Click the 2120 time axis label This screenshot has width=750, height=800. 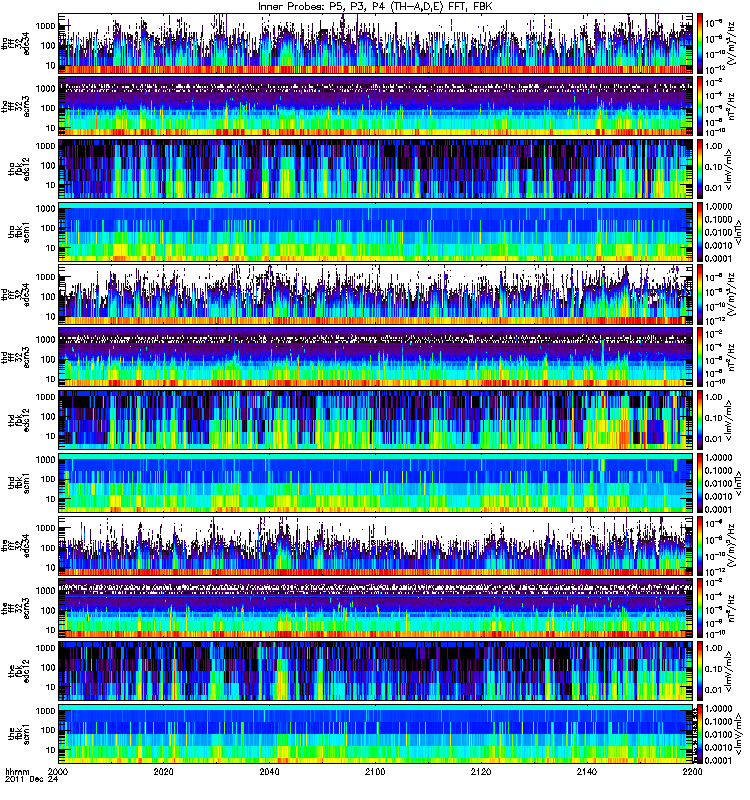point(481,772)
